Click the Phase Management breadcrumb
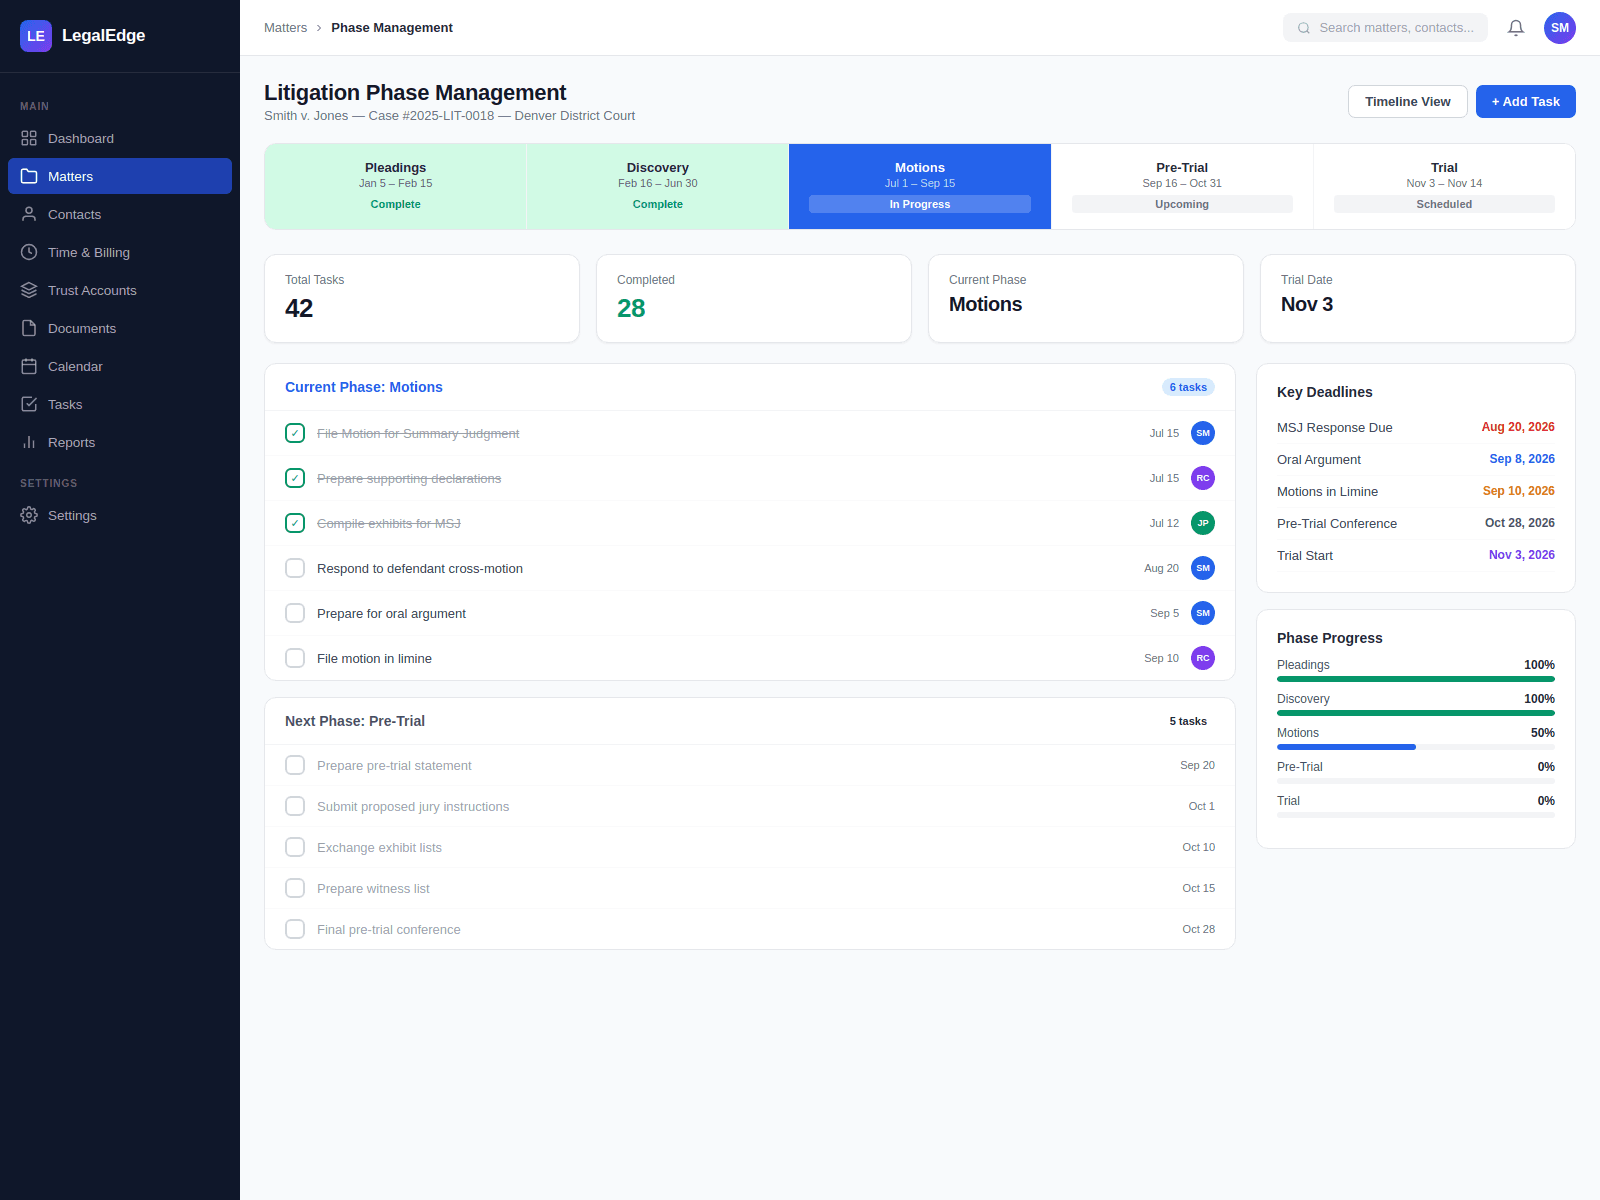1600x1200 pixels. point(392,28)
